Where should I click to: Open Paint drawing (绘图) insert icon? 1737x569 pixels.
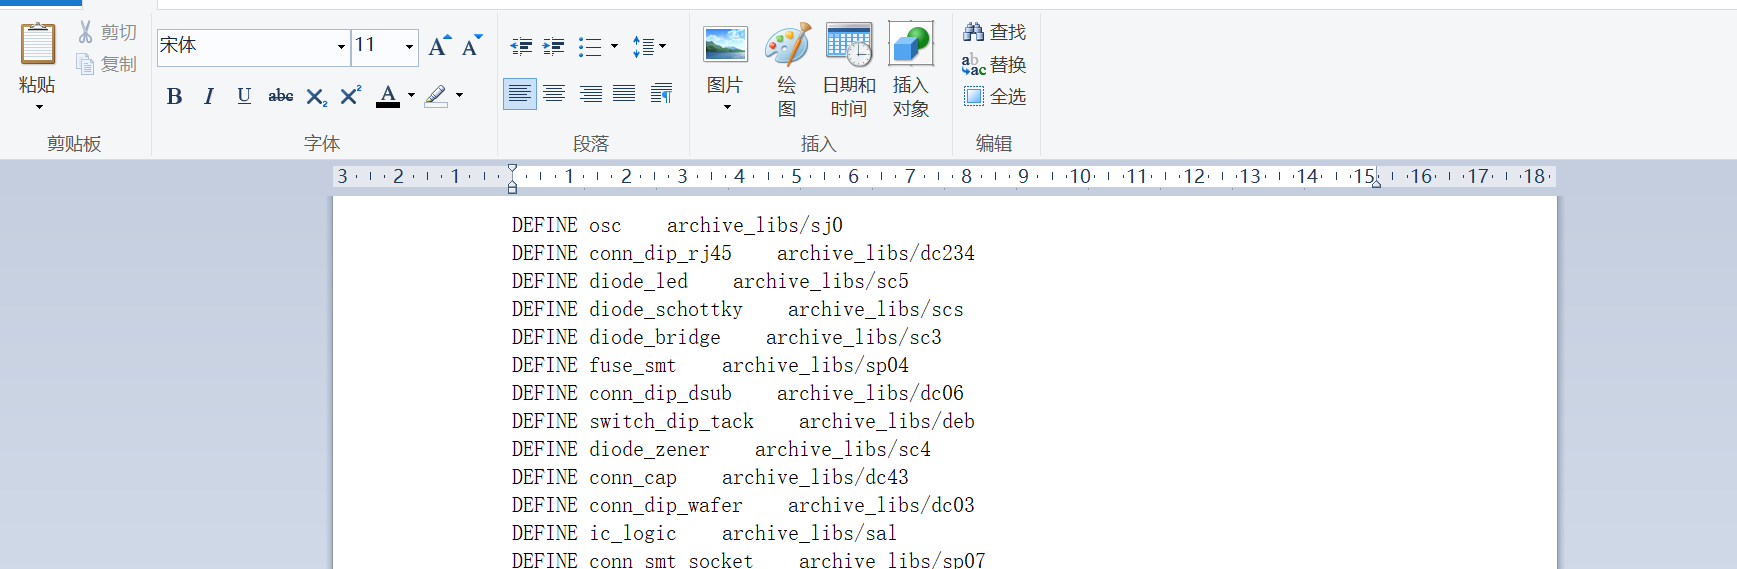[x=787, y=46]
